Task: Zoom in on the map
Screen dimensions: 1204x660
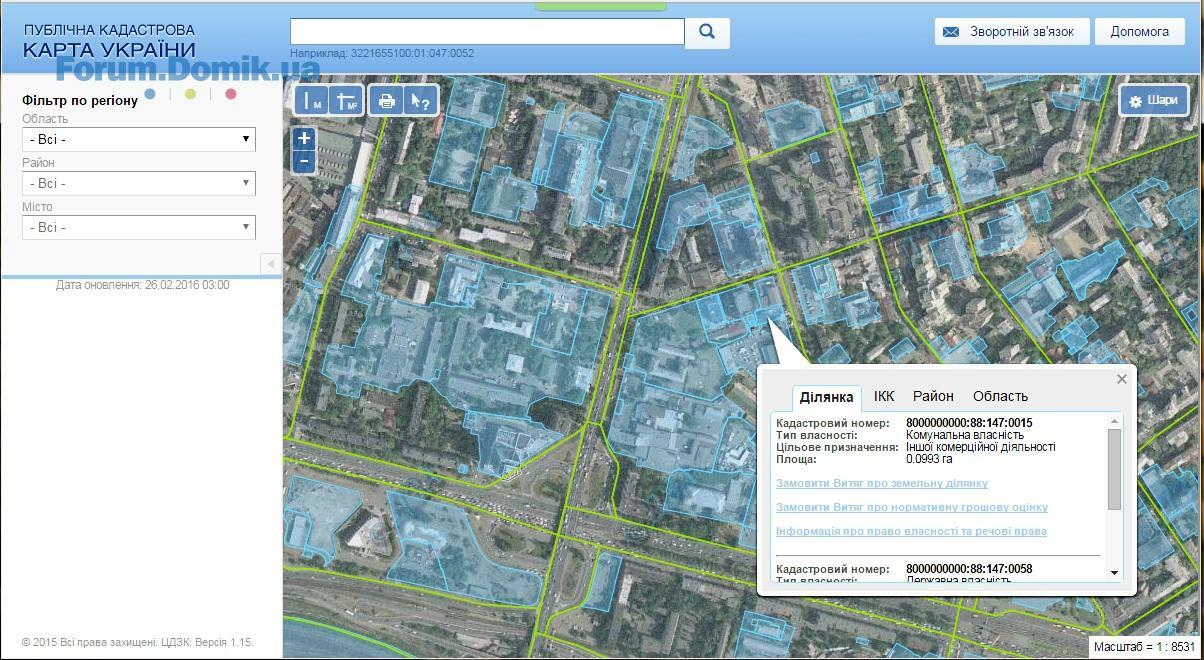Action: point(305,139)
